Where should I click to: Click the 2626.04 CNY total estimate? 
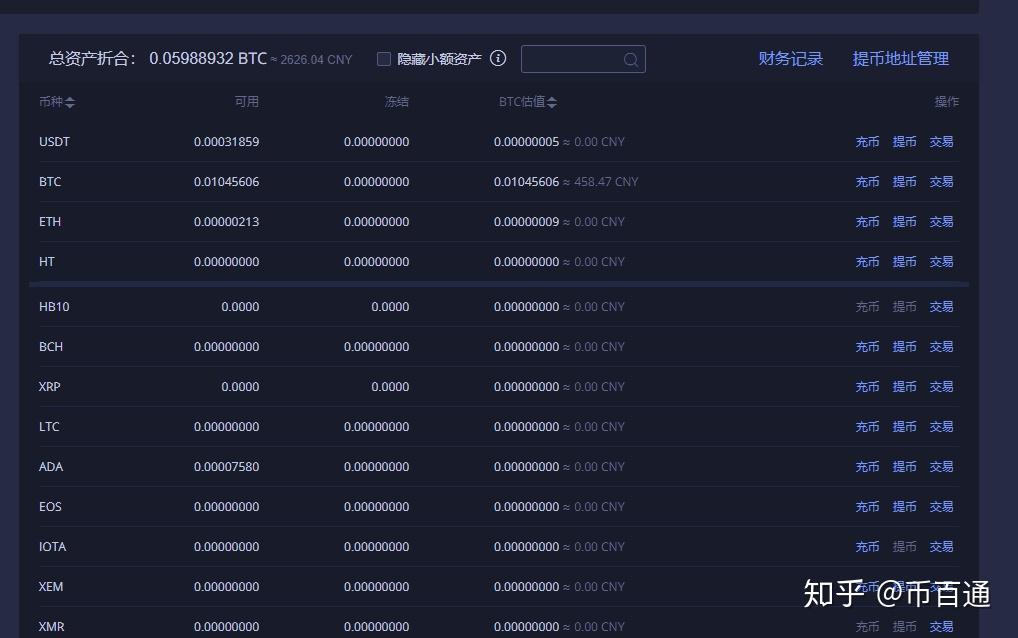pyautogui.click(x=316, y=60)
